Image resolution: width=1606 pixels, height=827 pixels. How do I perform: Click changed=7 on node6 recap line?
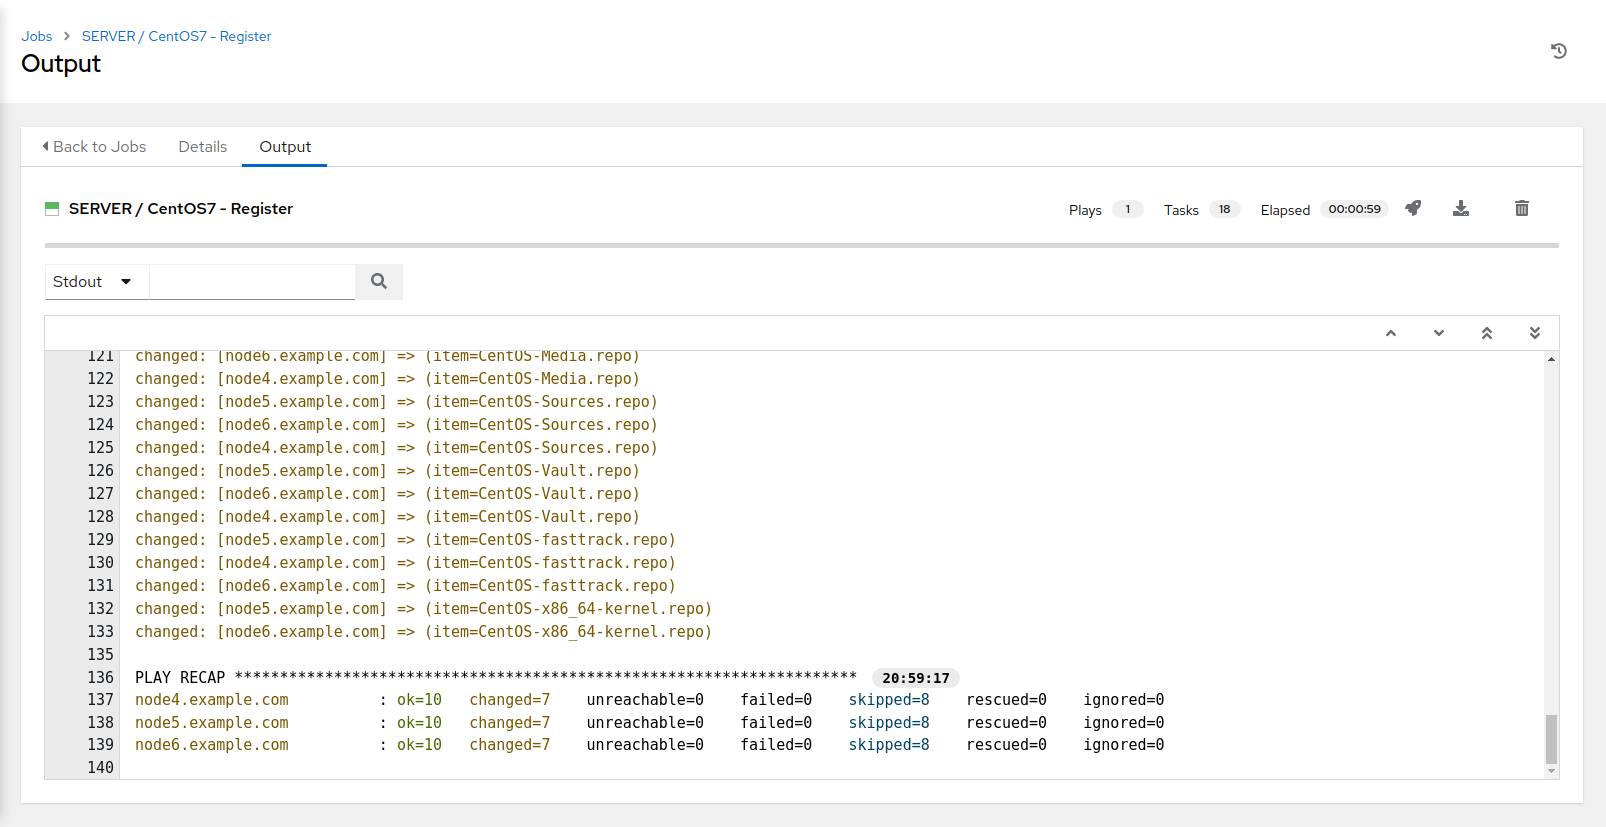[x=510, y=745]
